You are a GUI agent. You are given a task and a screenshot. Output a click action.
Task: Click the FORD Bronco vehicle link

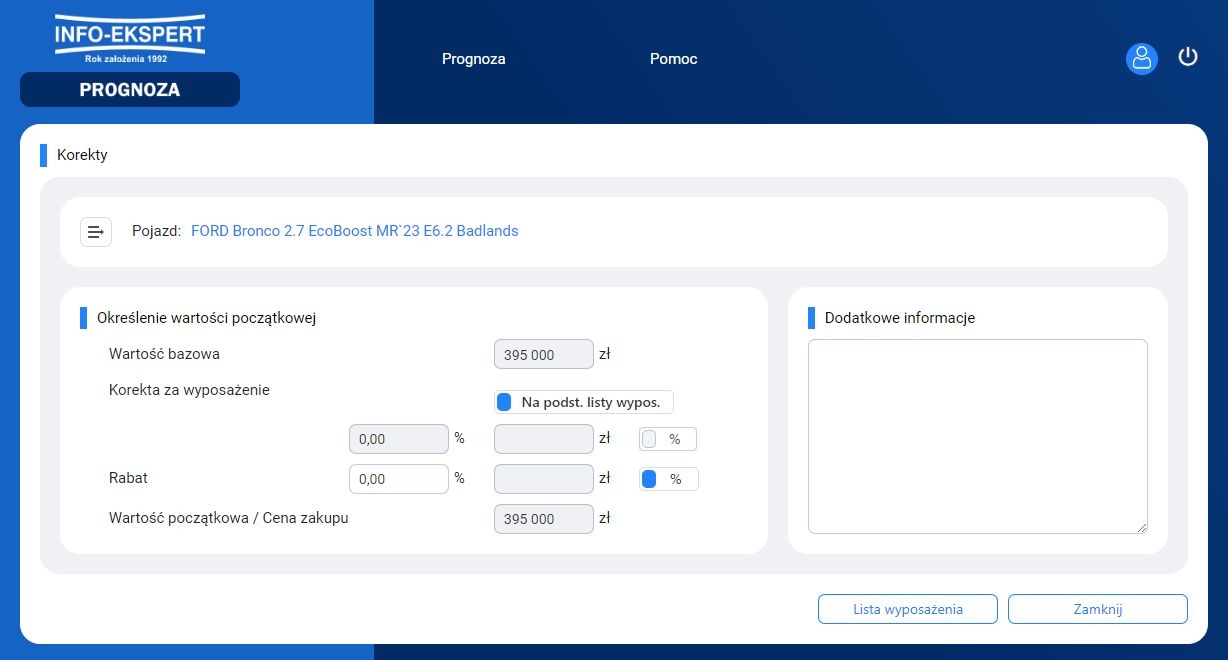354,231
